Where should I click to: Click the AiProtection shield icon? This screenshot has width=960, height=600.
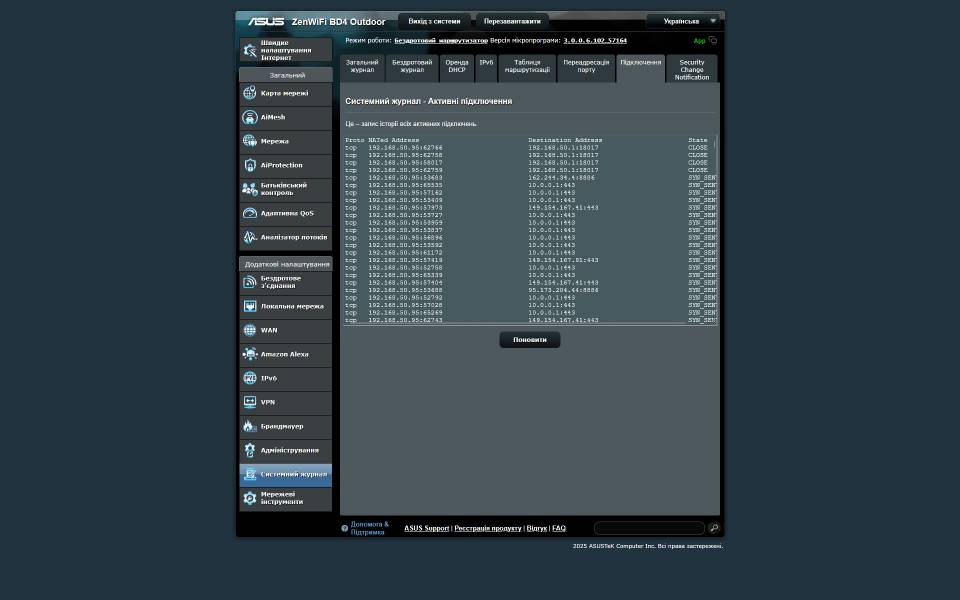250,165
